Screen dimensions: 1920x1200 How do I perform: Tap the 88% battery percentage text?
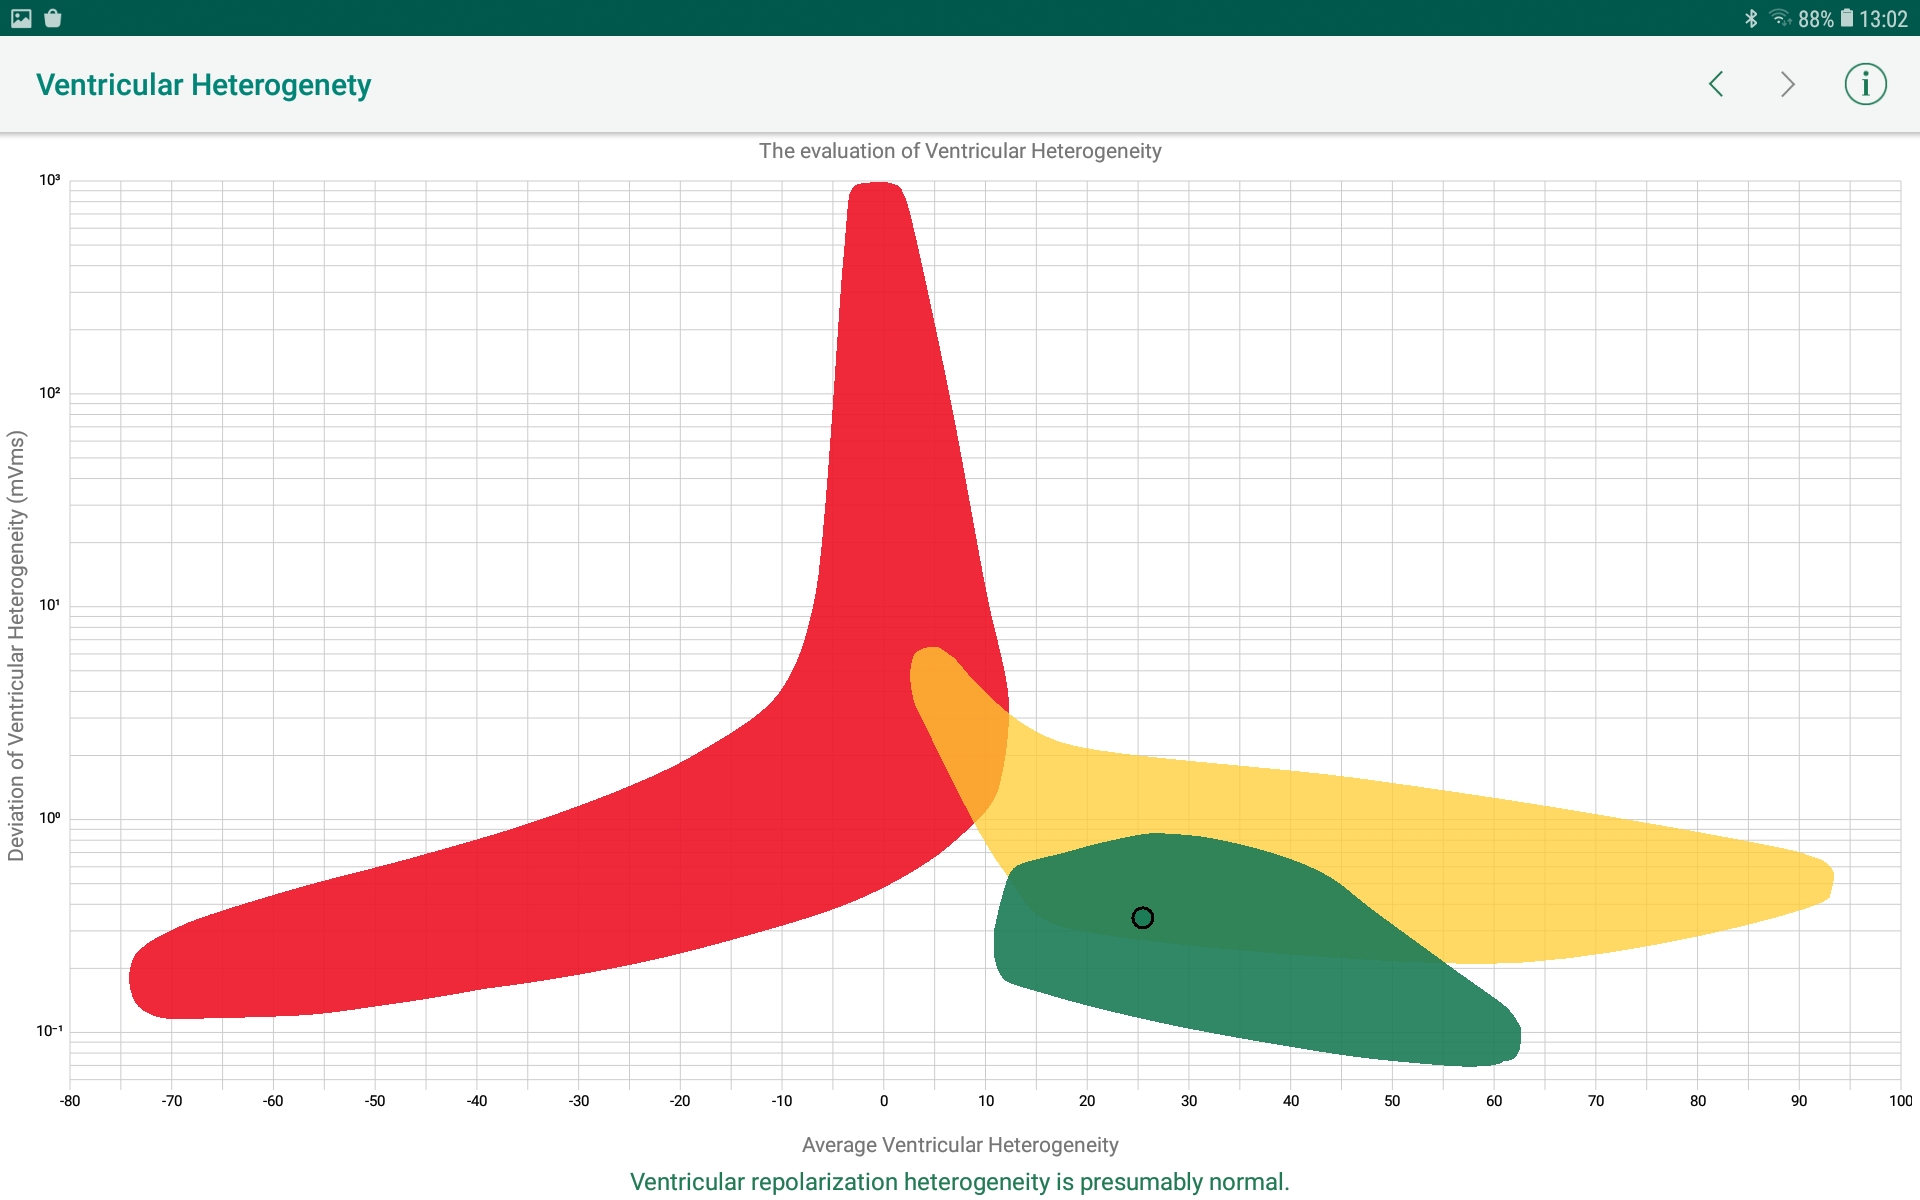pos(1815,19)
